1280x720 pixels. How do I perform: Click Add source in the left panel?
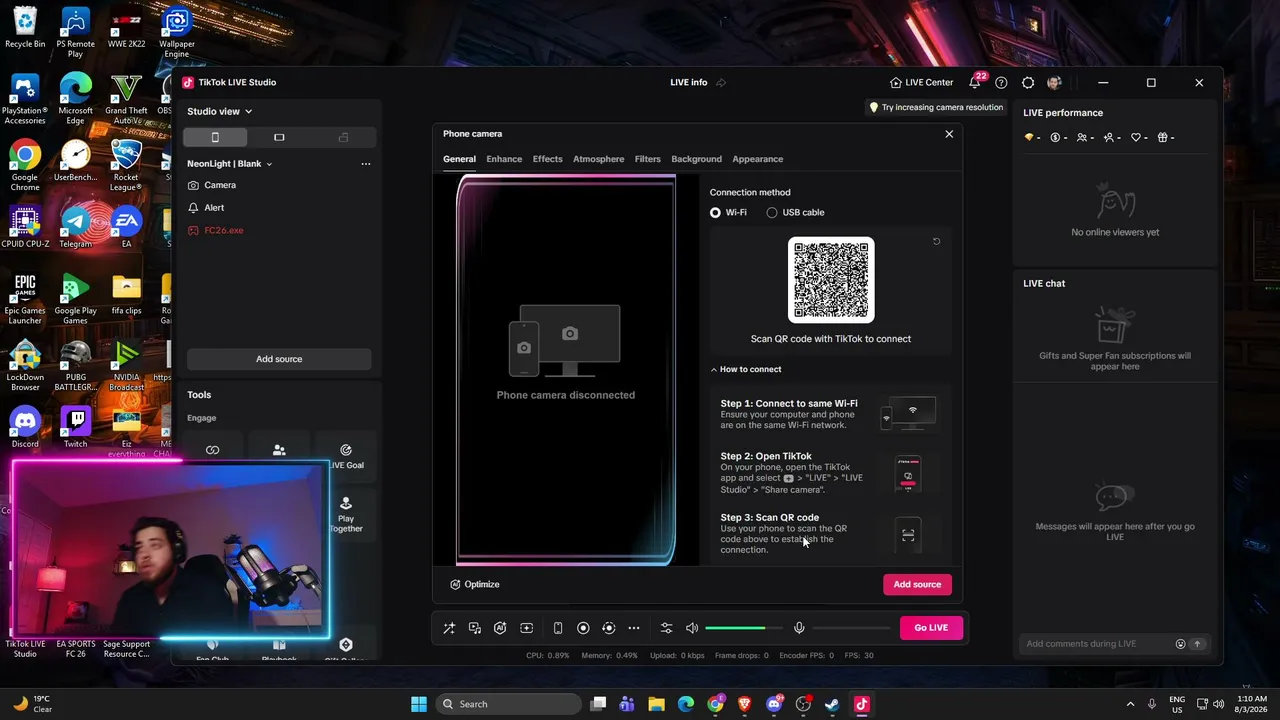point(279,359)
